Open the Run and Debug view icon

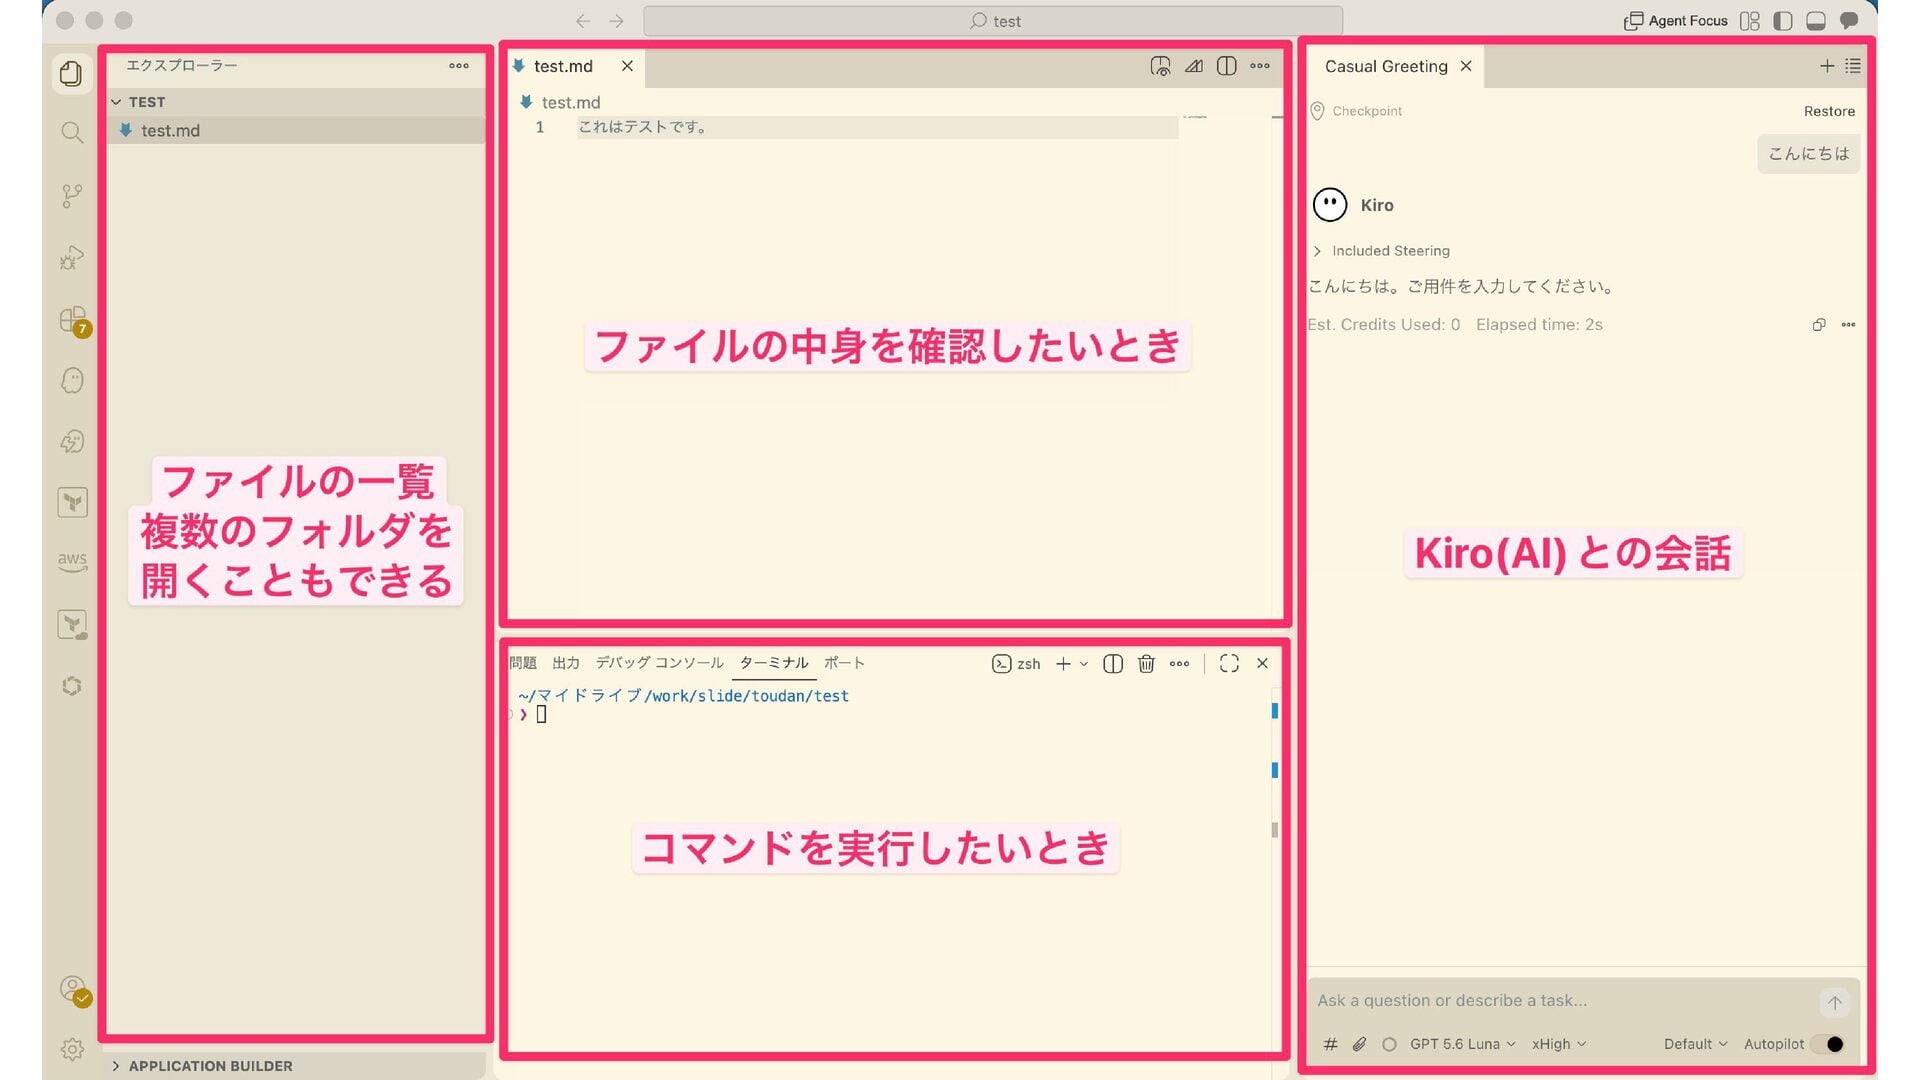(71, 257)
